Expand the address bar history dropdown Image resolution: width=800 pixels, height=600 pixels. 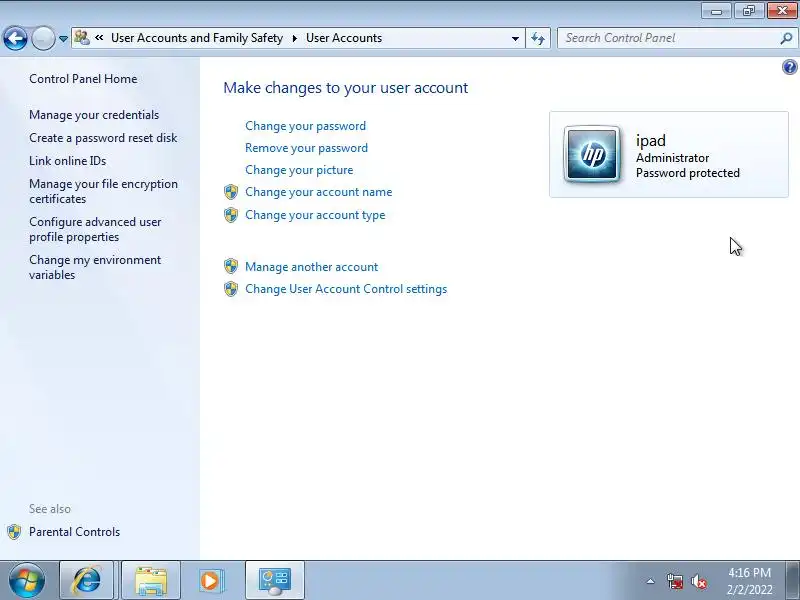tap(515, 38)
